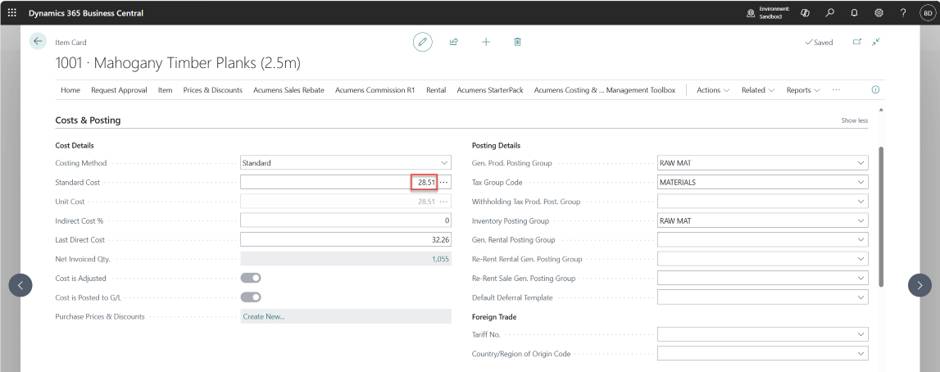Screen dimensions: 940x372
Task: Expand Withholding Tax Prod. Post. Group dropdown
Action: 861,201
